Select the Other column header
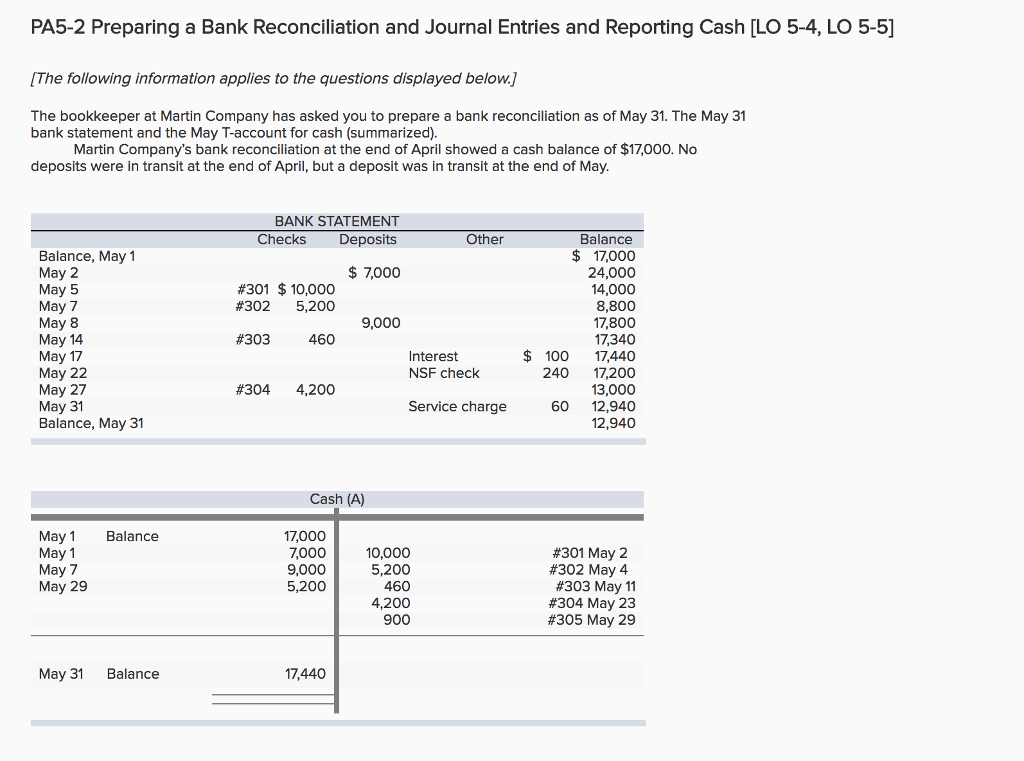 click(x=485, y=239)
